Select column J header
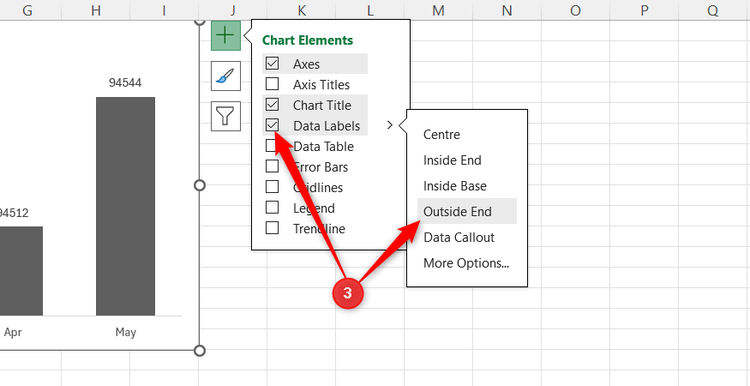This screenshot has height=386, width=750. [x=233, y=10]
